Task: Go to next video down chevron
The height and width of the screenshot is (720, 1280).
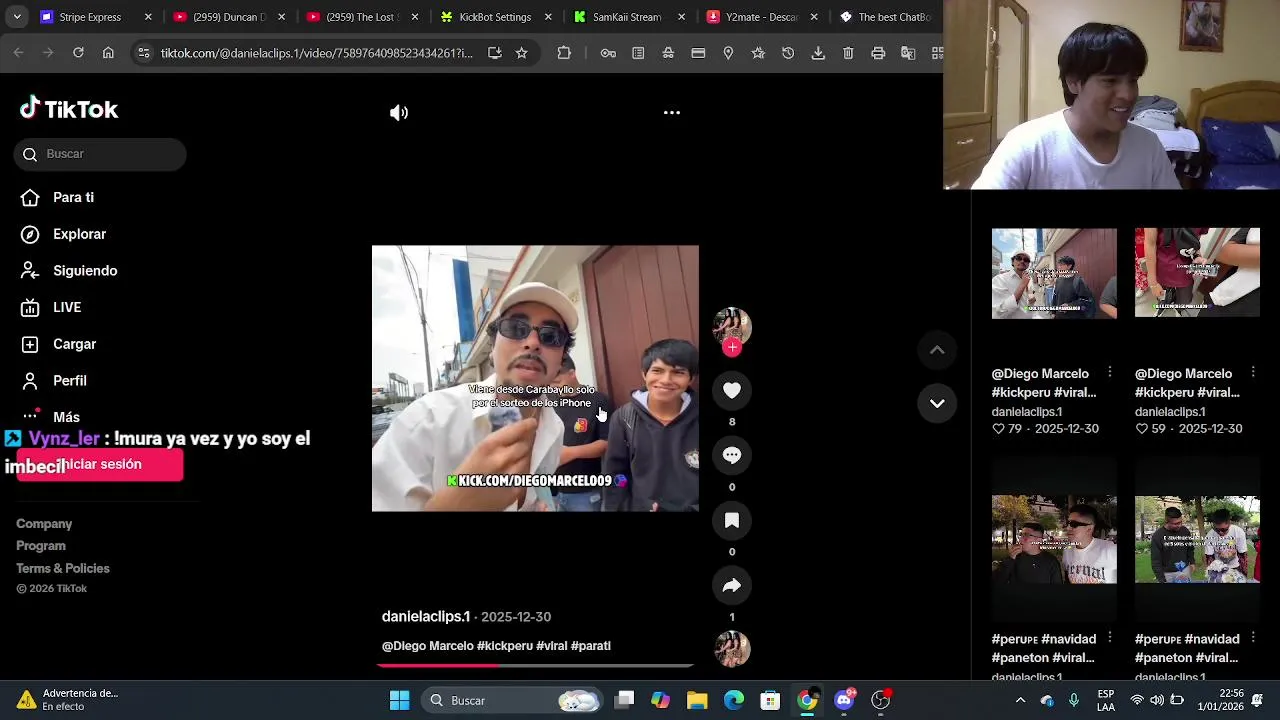Action: (x=937, y=403)
